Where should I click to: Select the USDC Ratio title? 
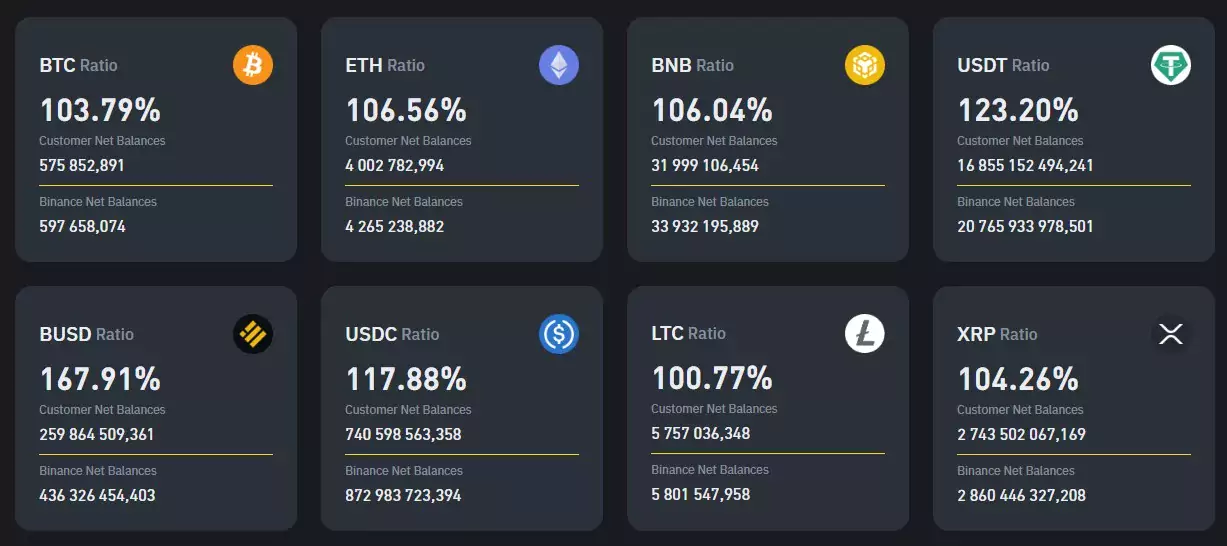392,334
